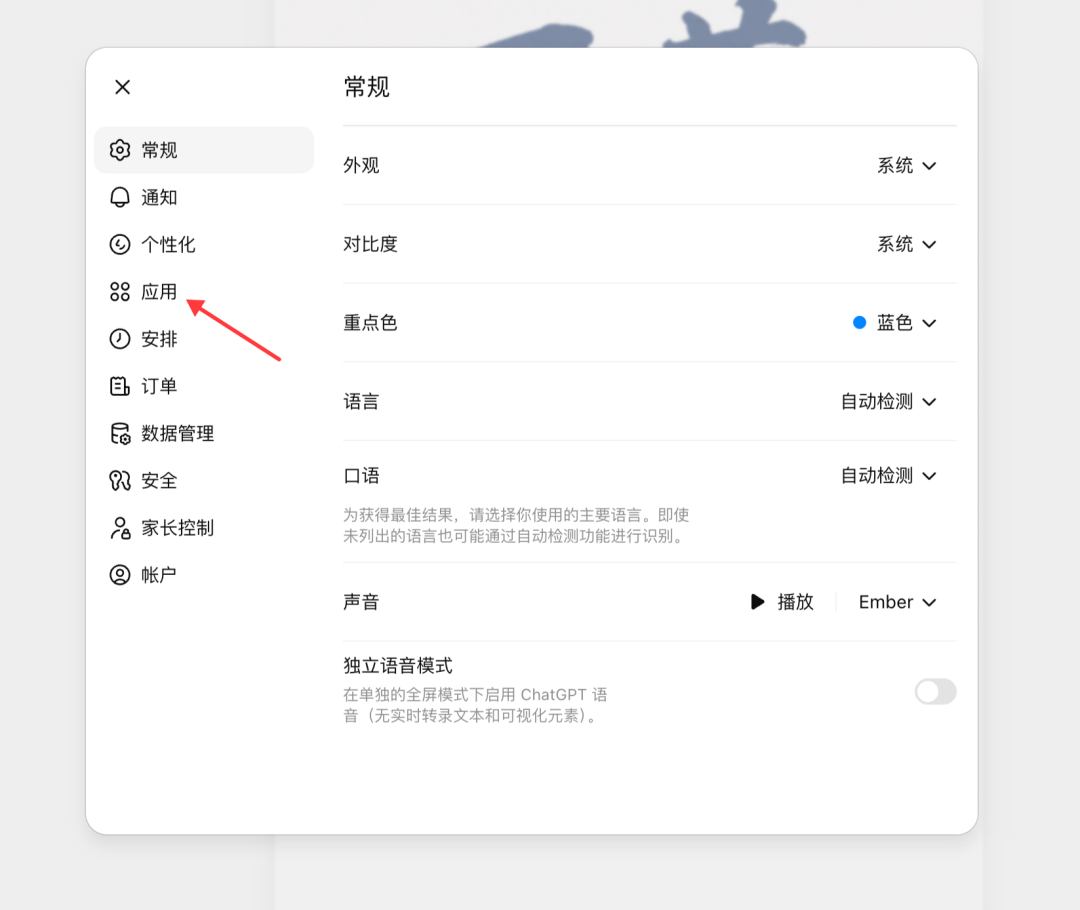This screenshot has width=1080, height=910.
Task: Open the 安全 security key icon
Action: (120, 481)
